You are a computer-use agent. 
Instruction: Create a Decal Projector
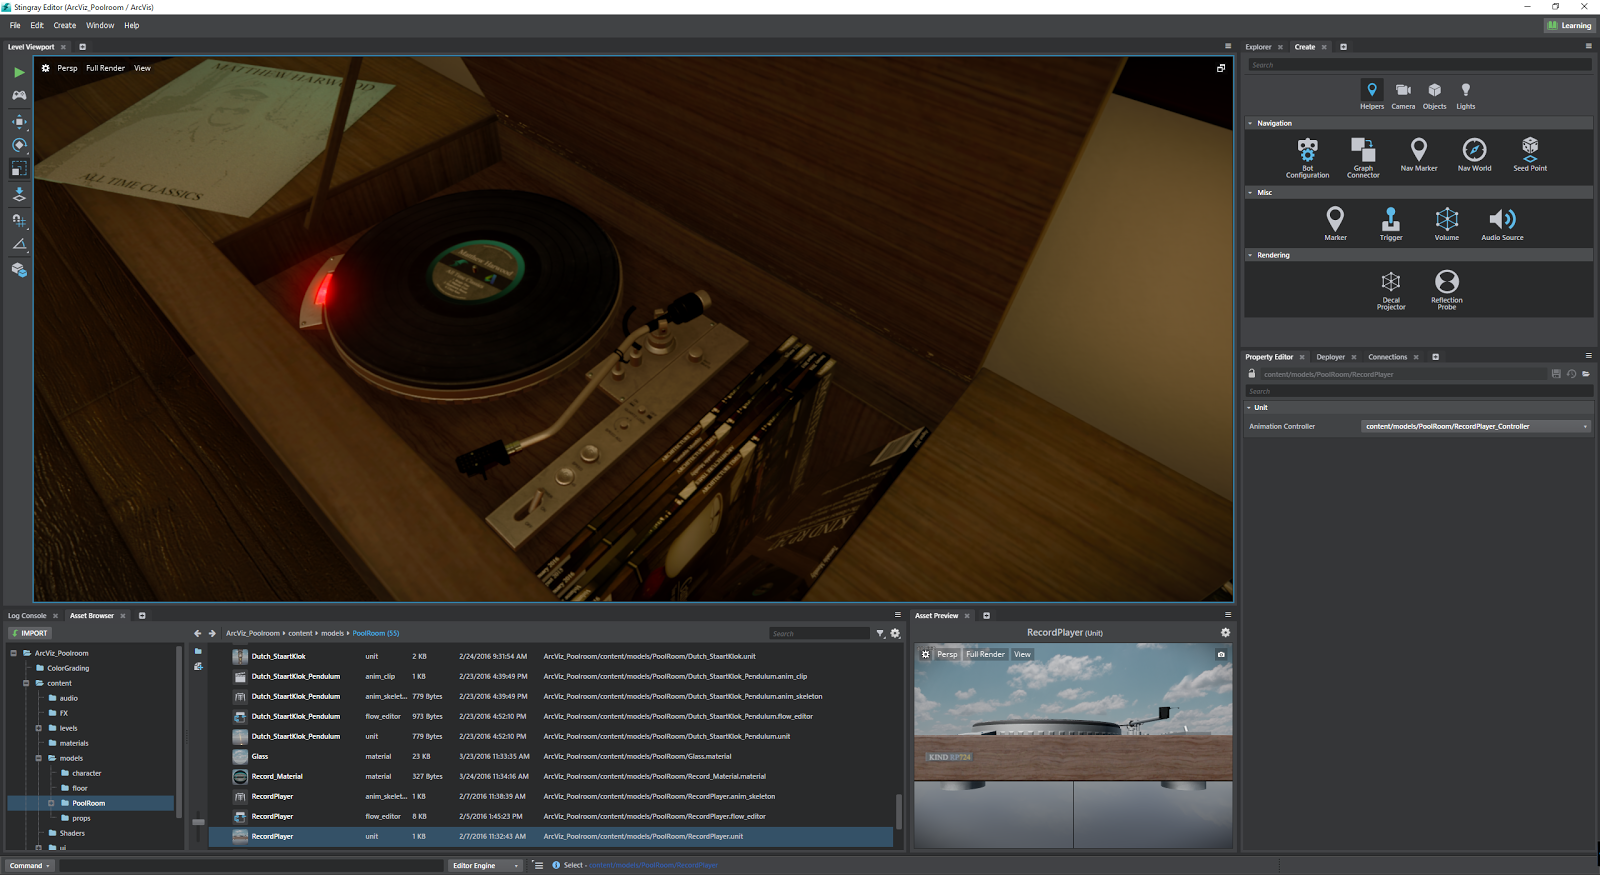[x=1391, y=290]
